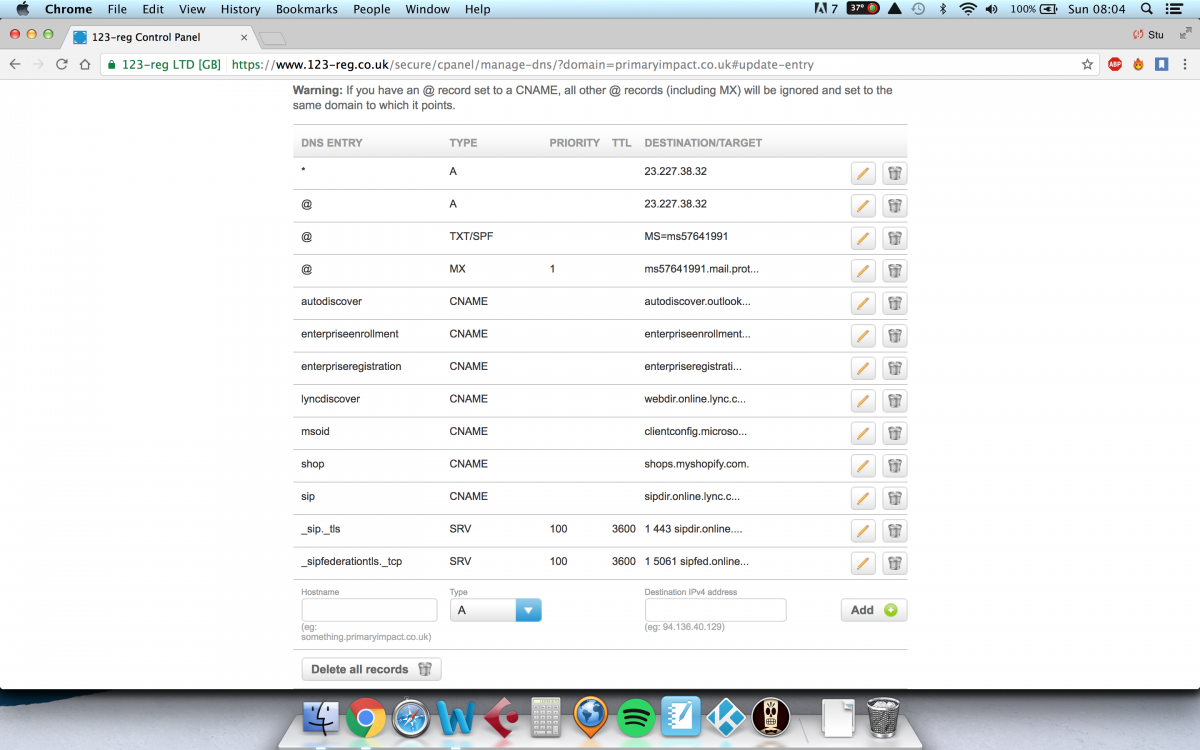Delete the _sip._tls SRV record
Screen dimensions: 1200x750
[895, 531]
